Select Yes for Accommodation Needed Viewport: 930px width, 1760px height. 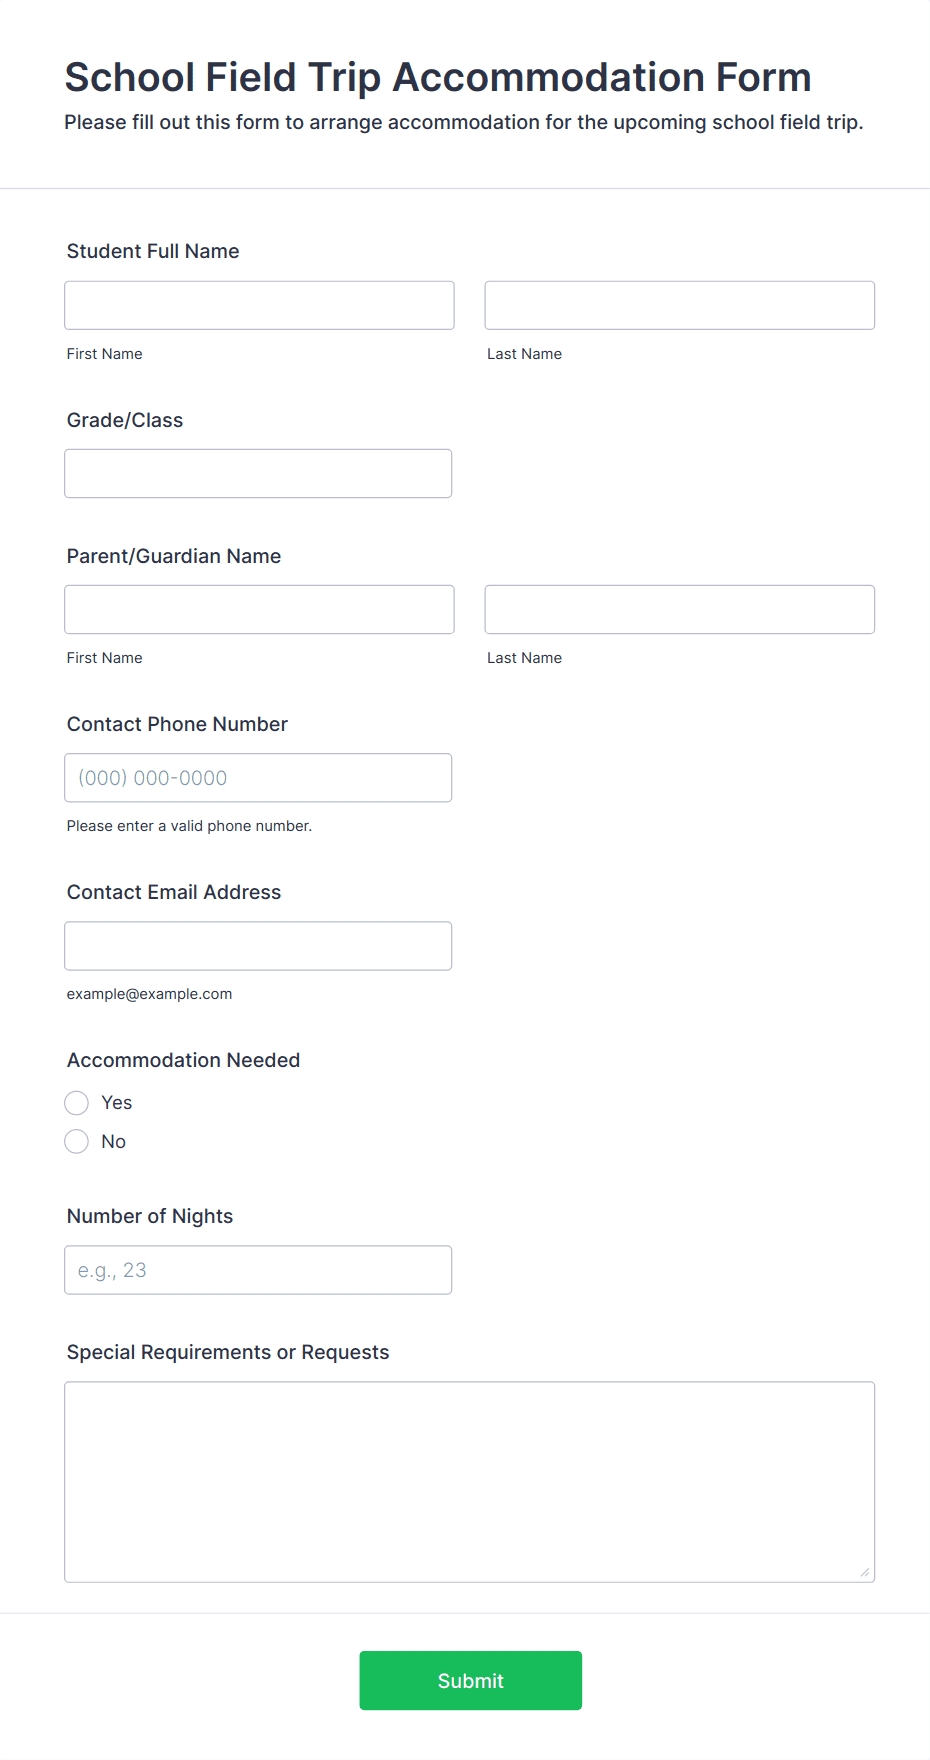pos(77,1103)
